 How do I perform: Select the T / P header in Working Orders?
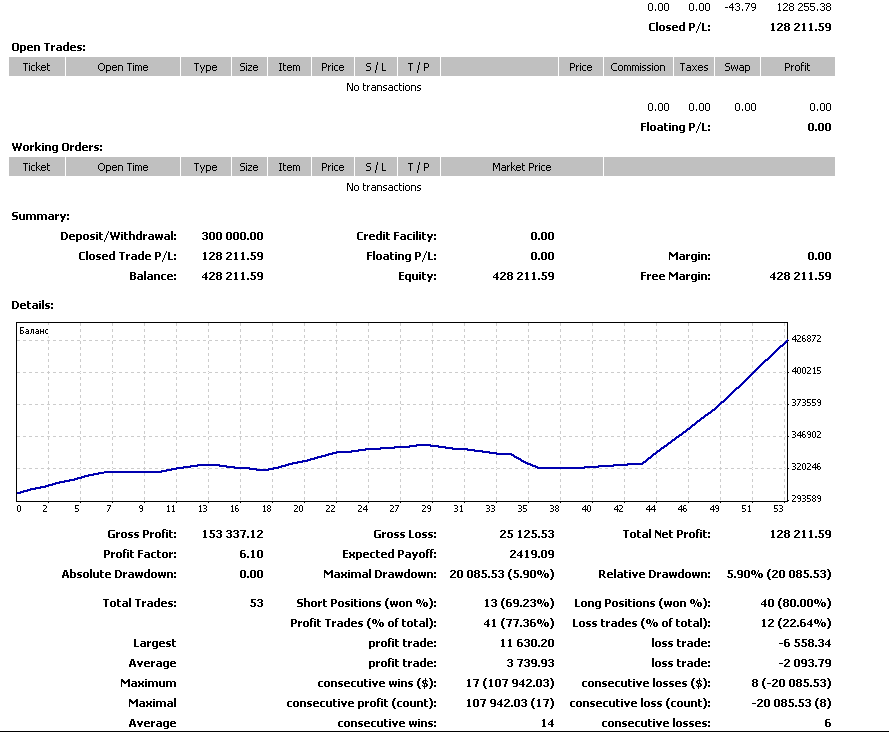[x=418, y=167]
